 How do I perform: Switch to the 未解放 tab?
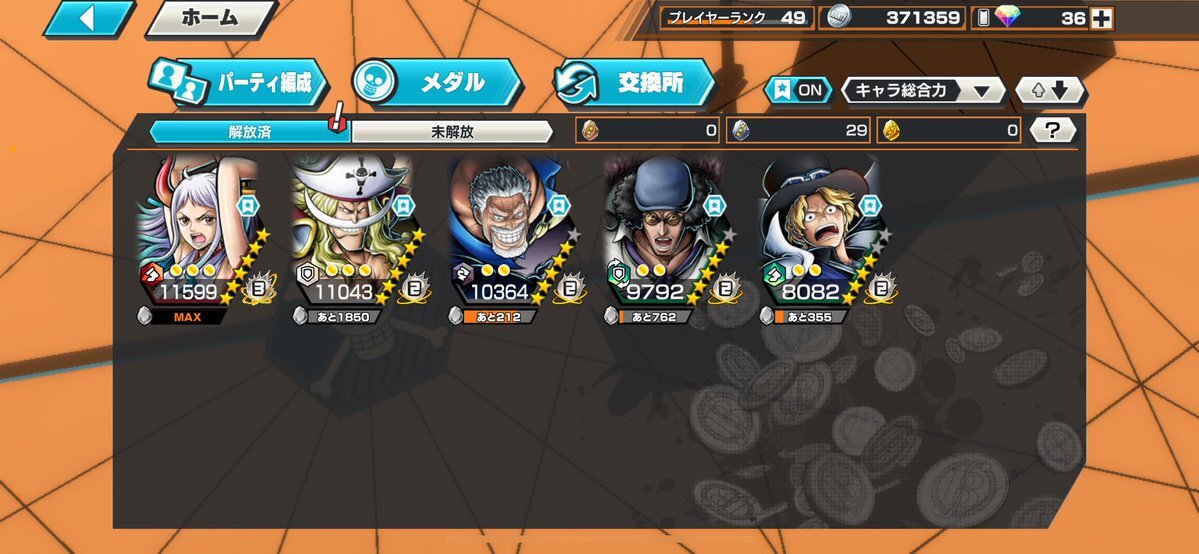click(452, 132)
